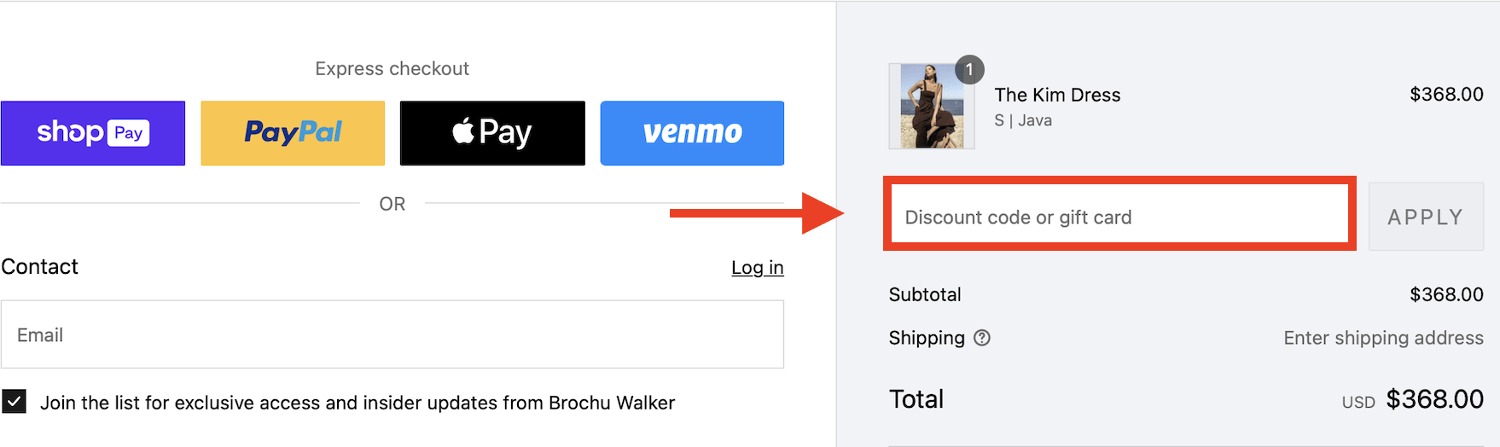This screenshot has height=447, width=1500.
Task: Click the shipping help question mark icon
Action: (x=982, y=338)
